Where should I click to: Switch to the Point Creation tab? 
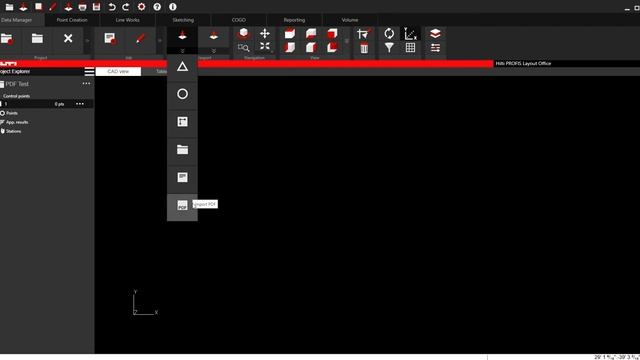pyautogui.click(x=72, y=20)
